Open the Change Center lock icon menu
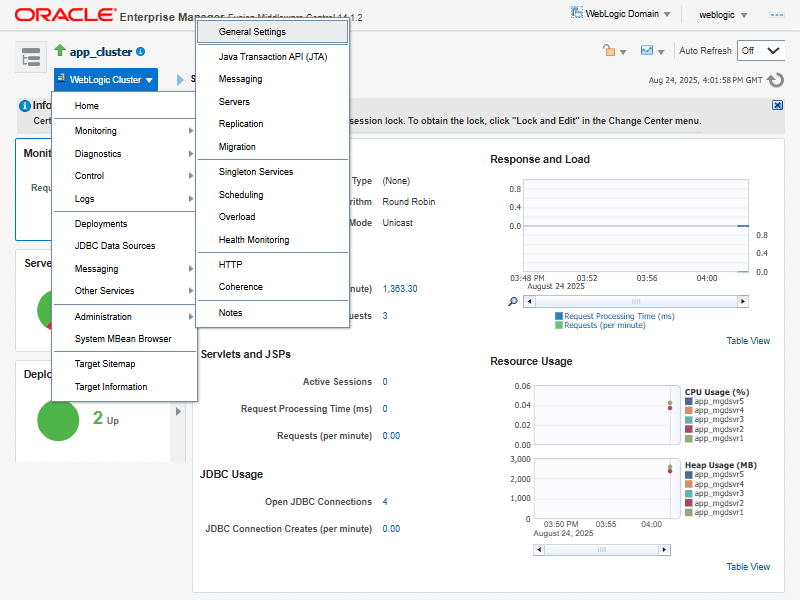800x600 pixels. pyautogui.click(x=614, y=51)
